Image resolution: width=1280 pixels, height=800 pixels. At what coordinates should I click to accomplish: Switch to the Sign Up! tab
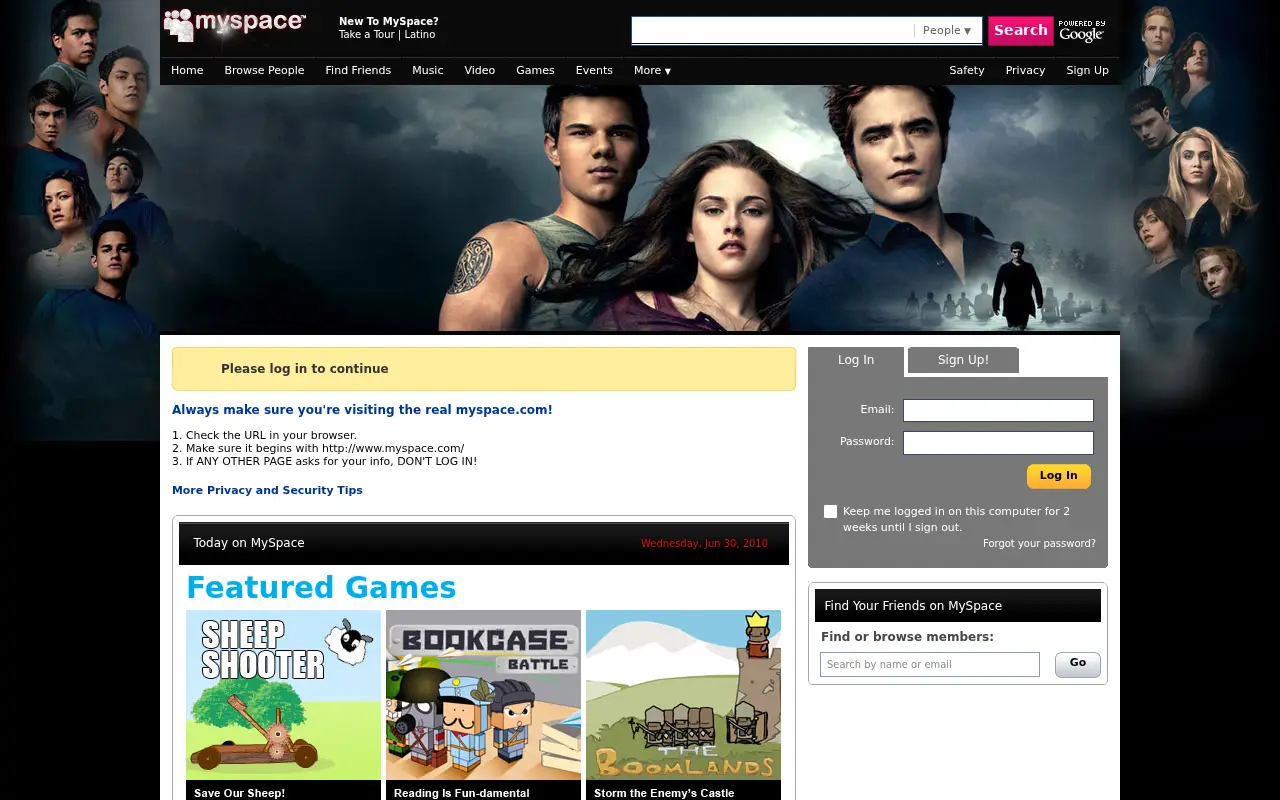[x=963, y=360]
